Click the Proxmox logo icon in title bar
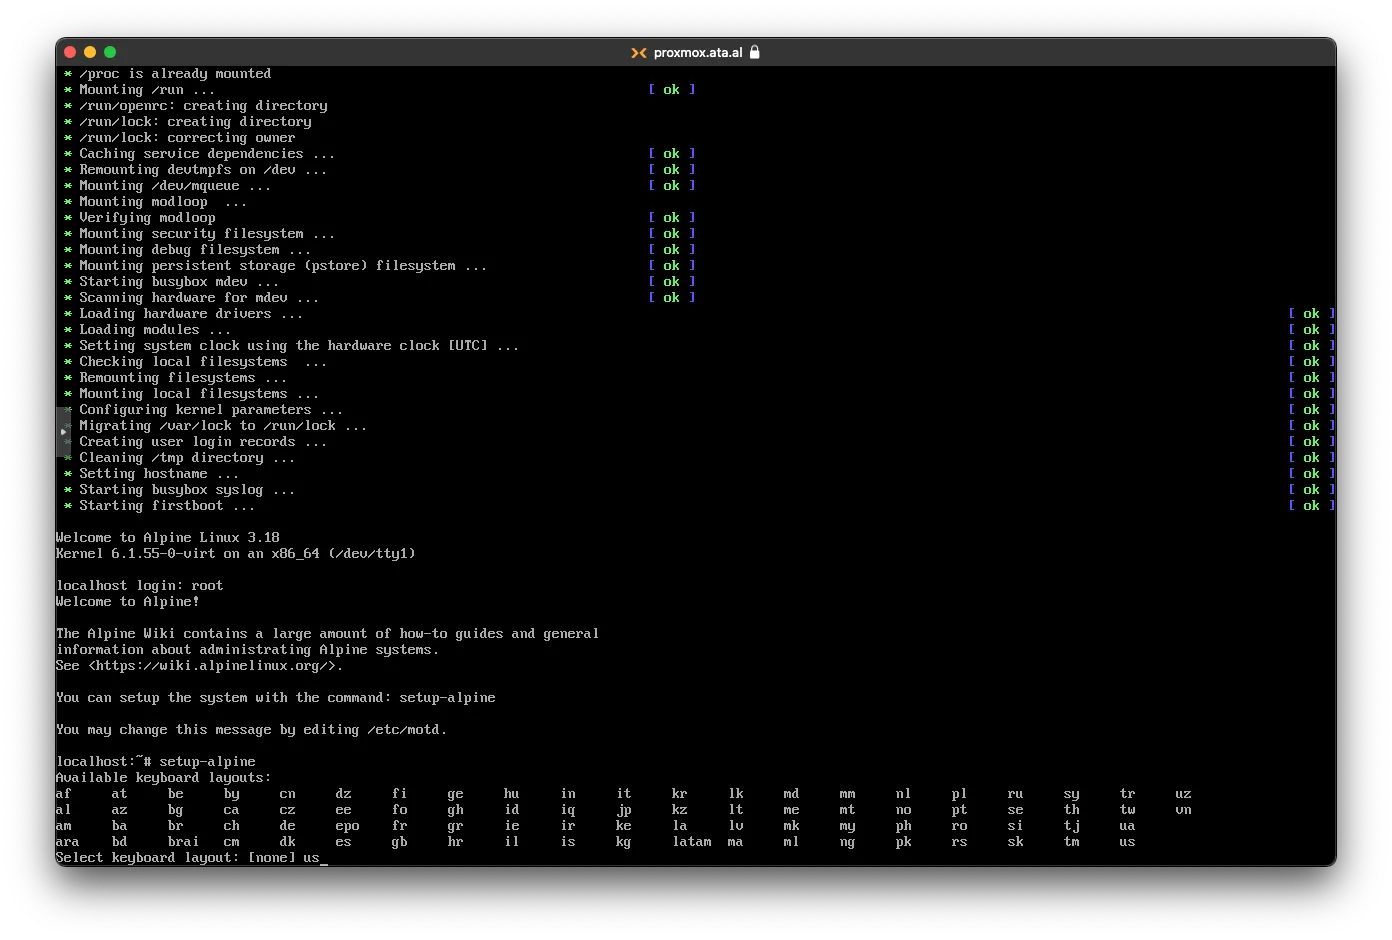 (638, 53)
